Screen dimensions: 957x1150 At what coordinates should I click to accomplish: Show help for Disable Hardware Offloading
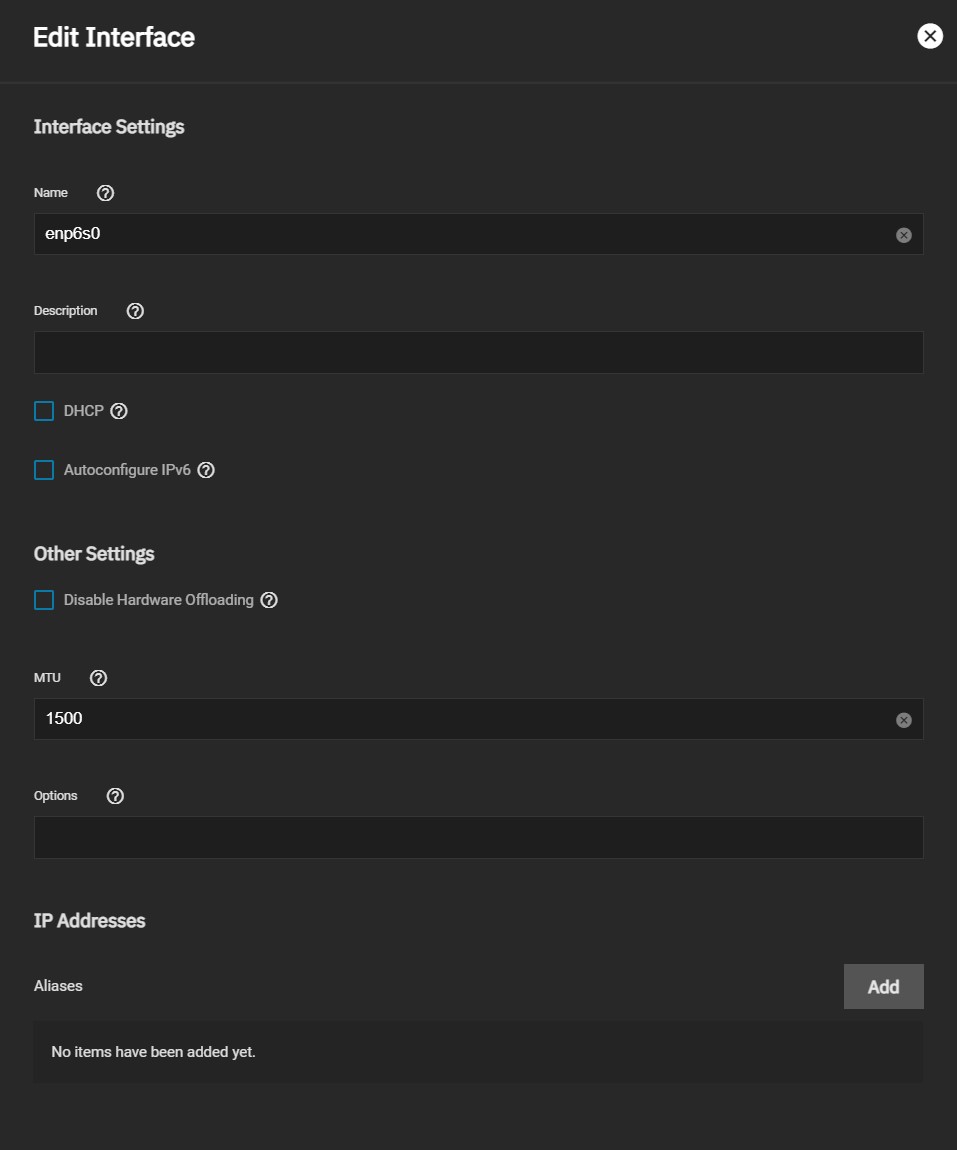(x=269, y=600)
